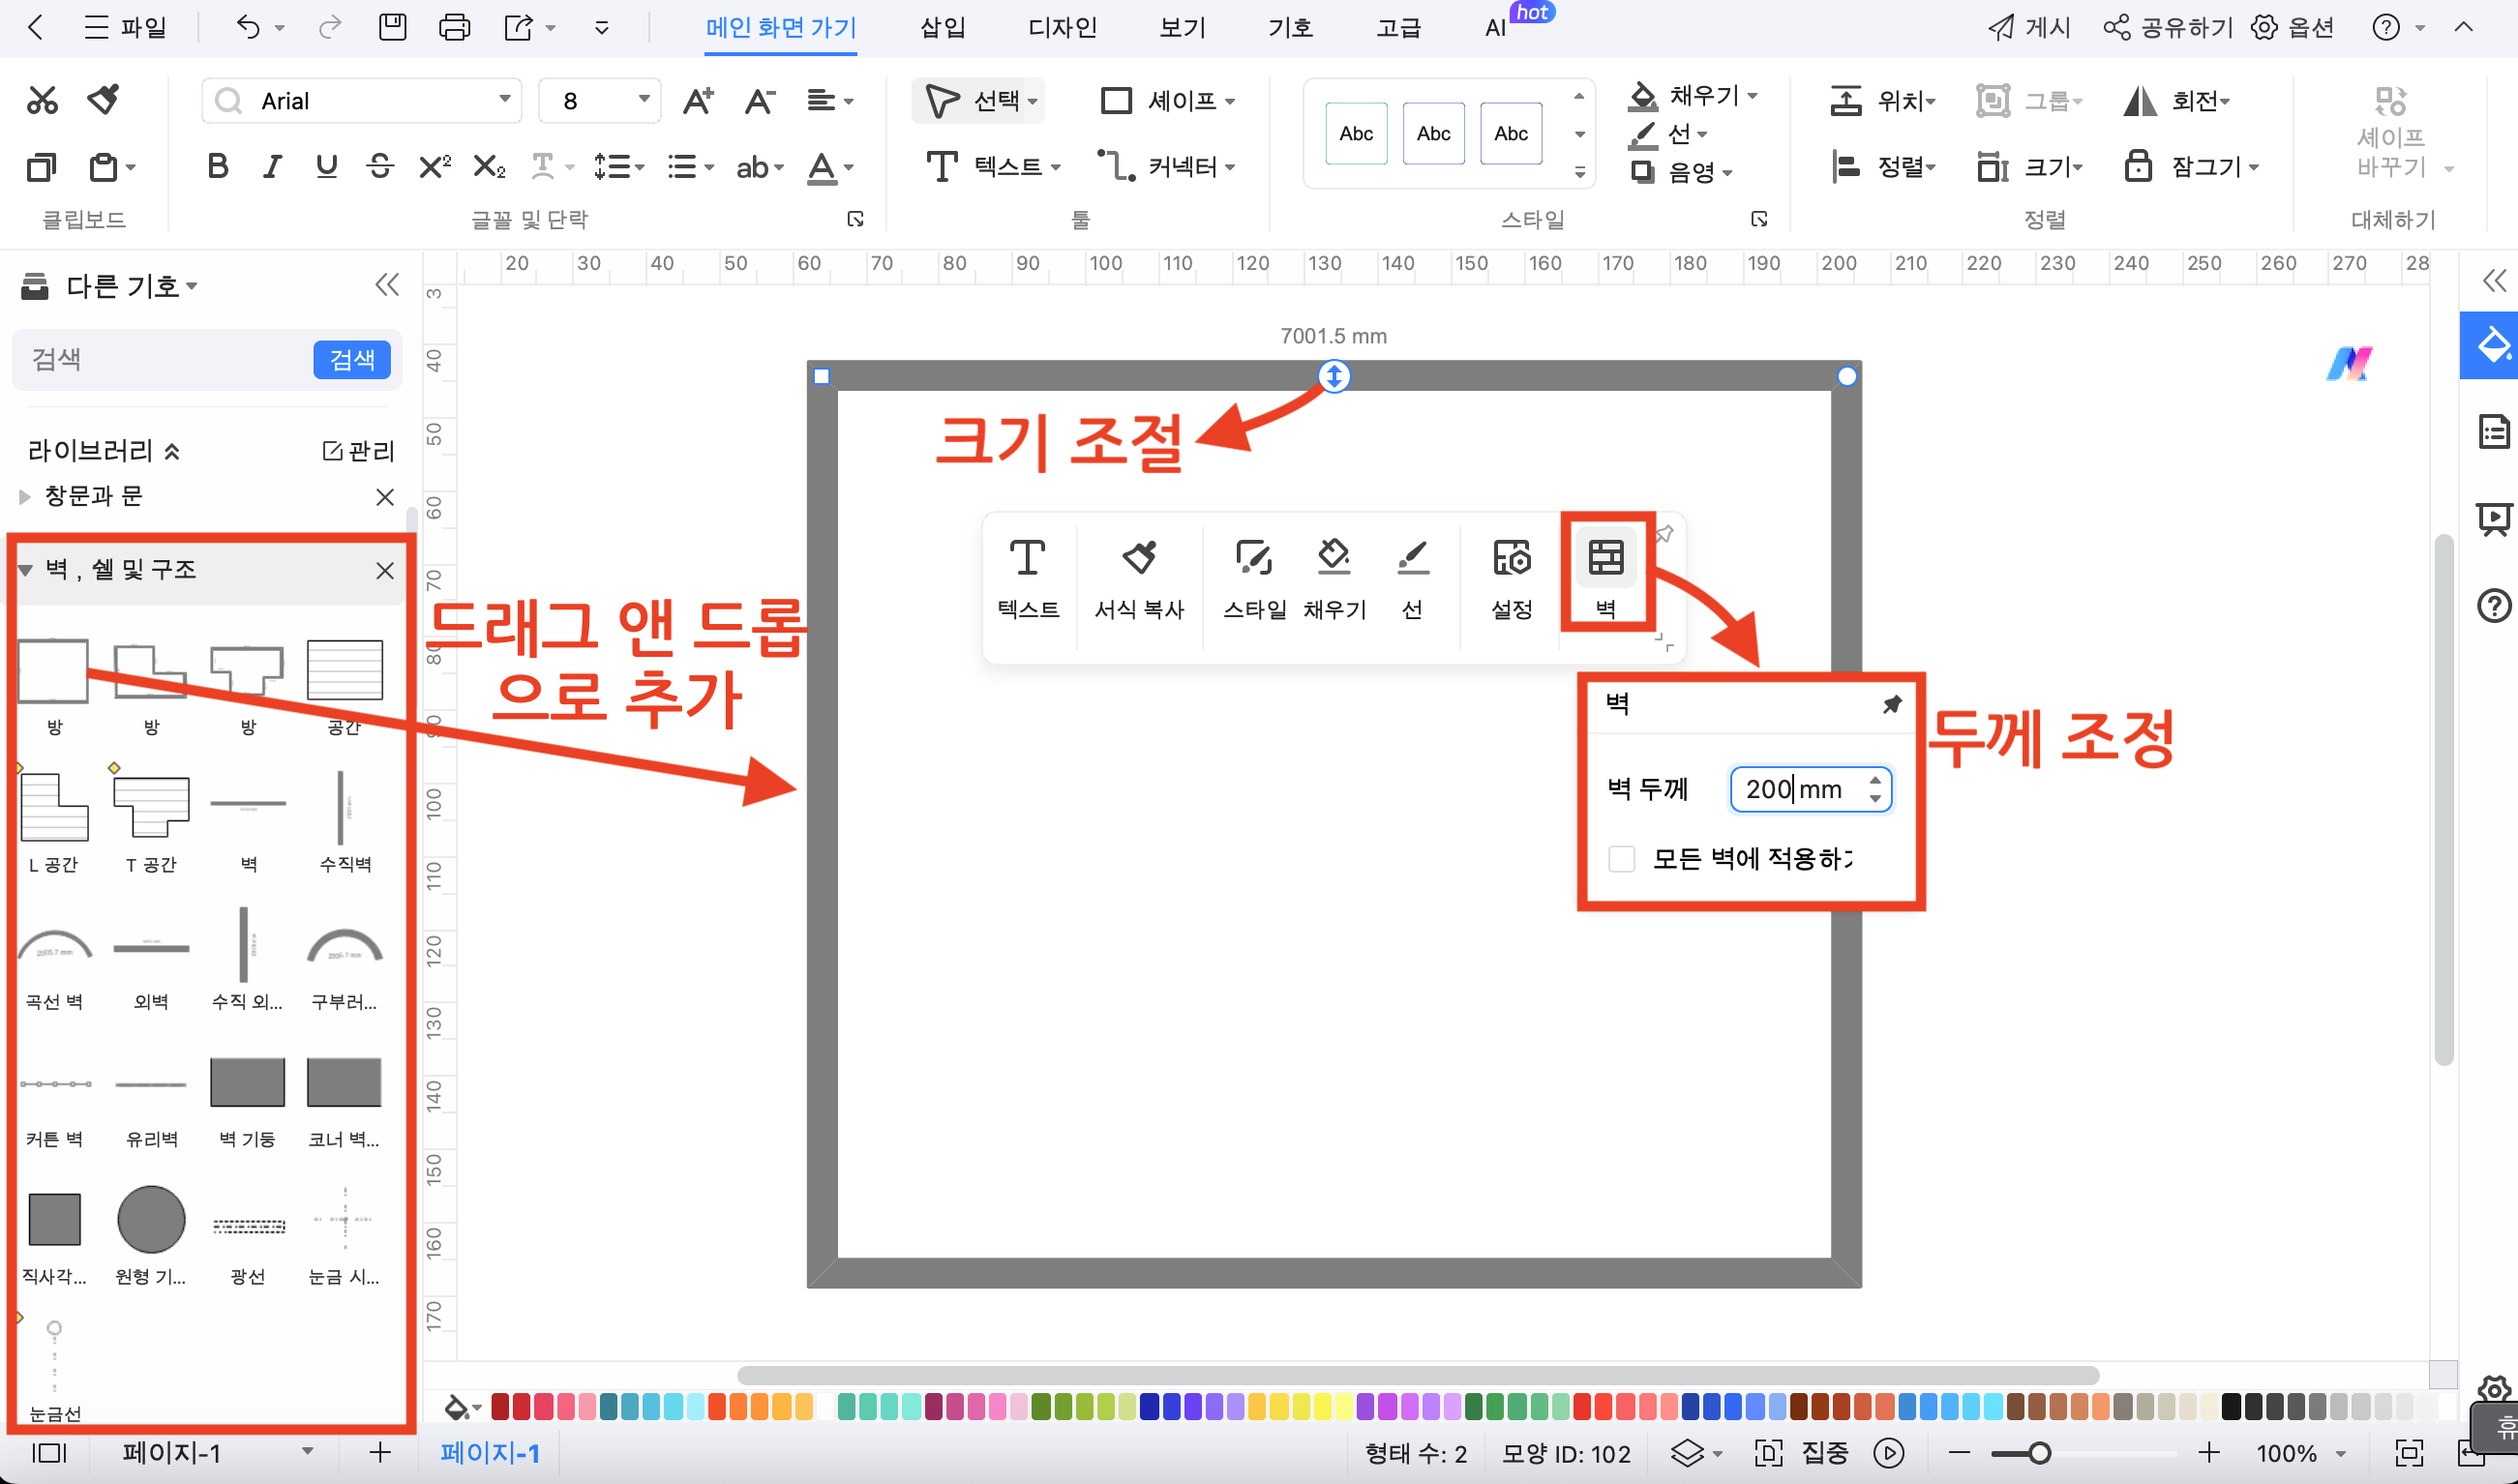
Task: Toggle Bold formatting
Action: click(217, 166)
